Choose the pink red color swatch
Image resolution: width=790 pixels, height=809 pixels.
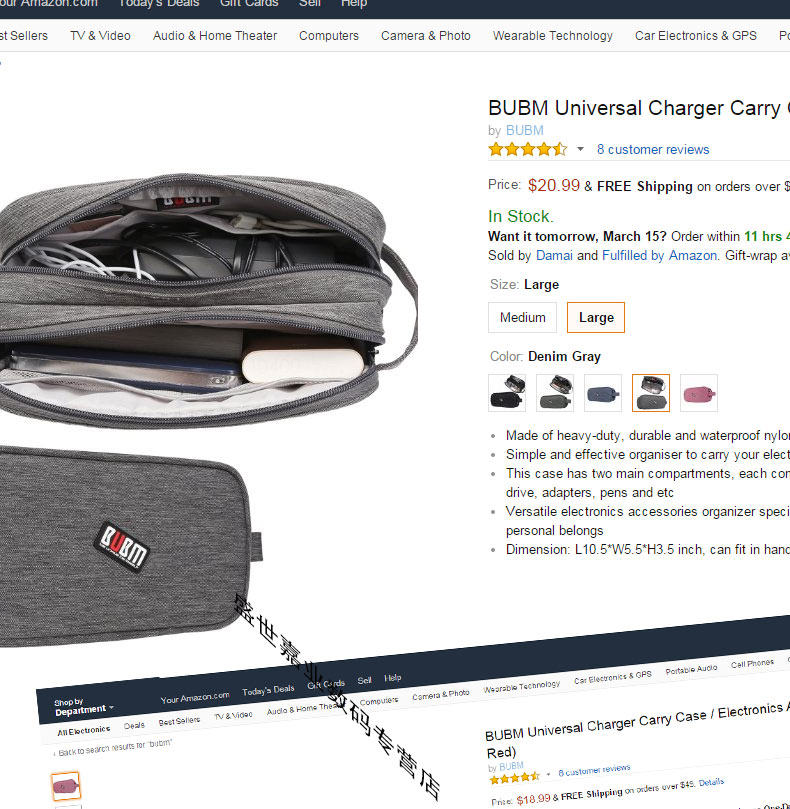point(699,393)
